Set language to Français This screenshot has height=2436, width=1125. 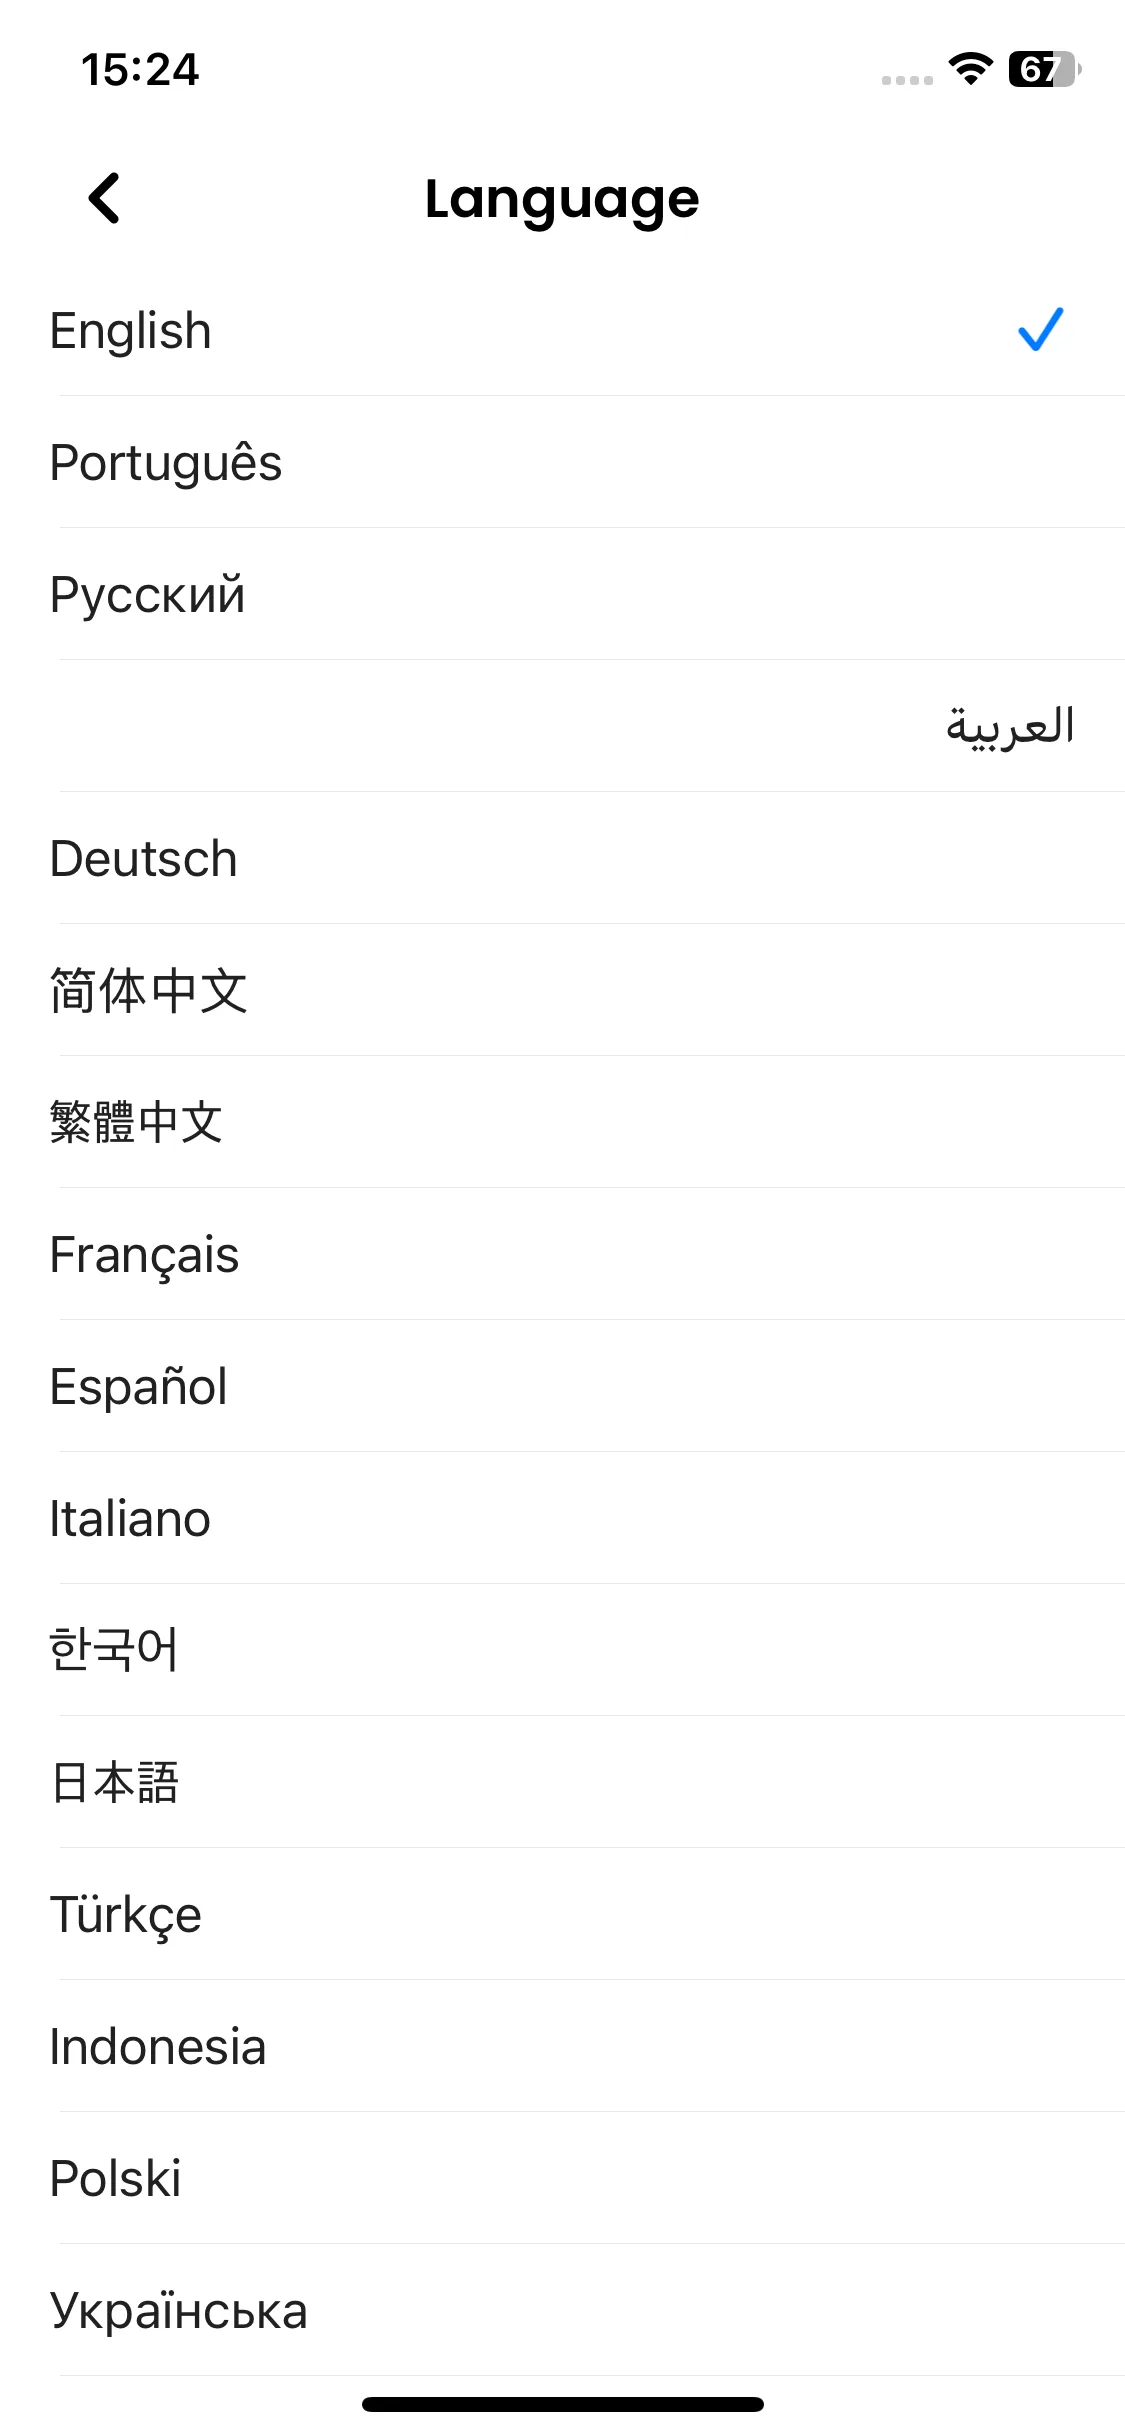point(562,1254)
